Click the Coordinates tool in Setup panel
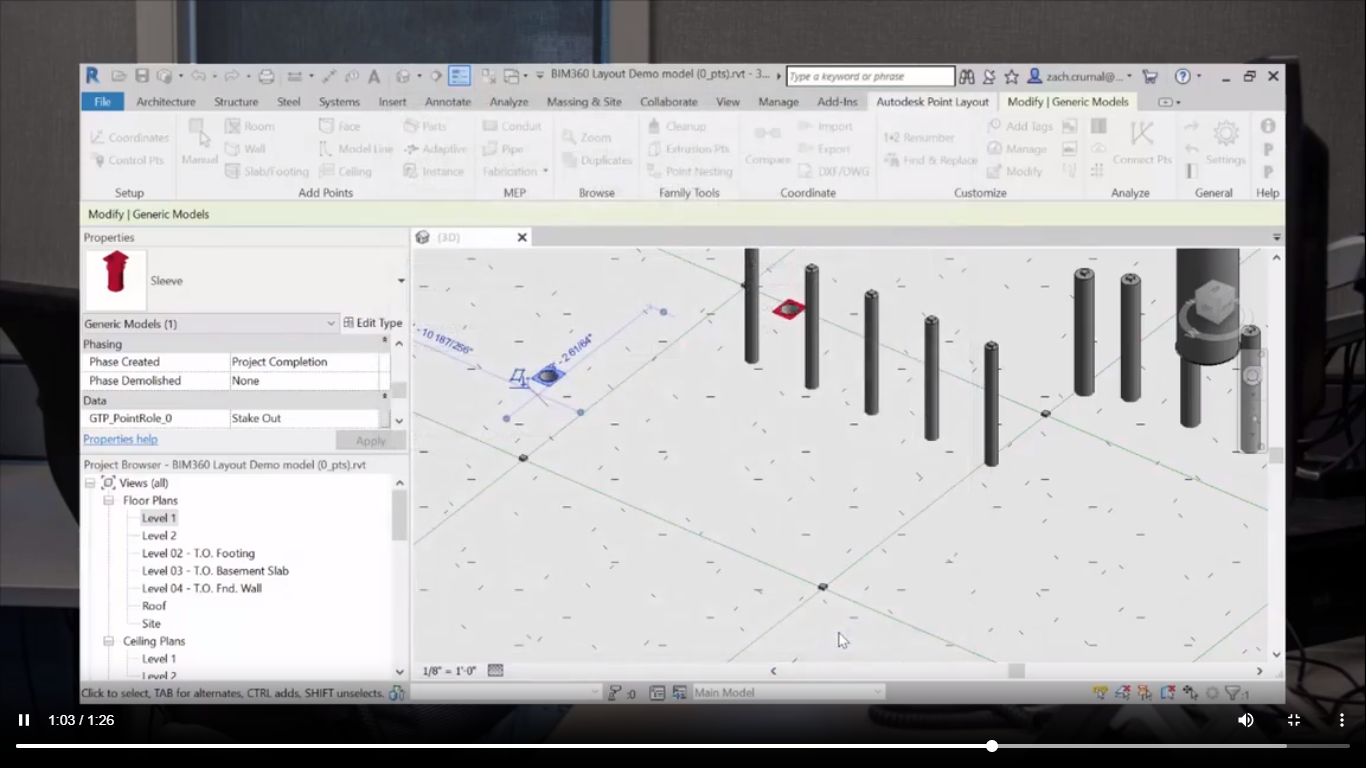Image resolution: width=1366 pixels, height=768 pixels. (129, 137)
